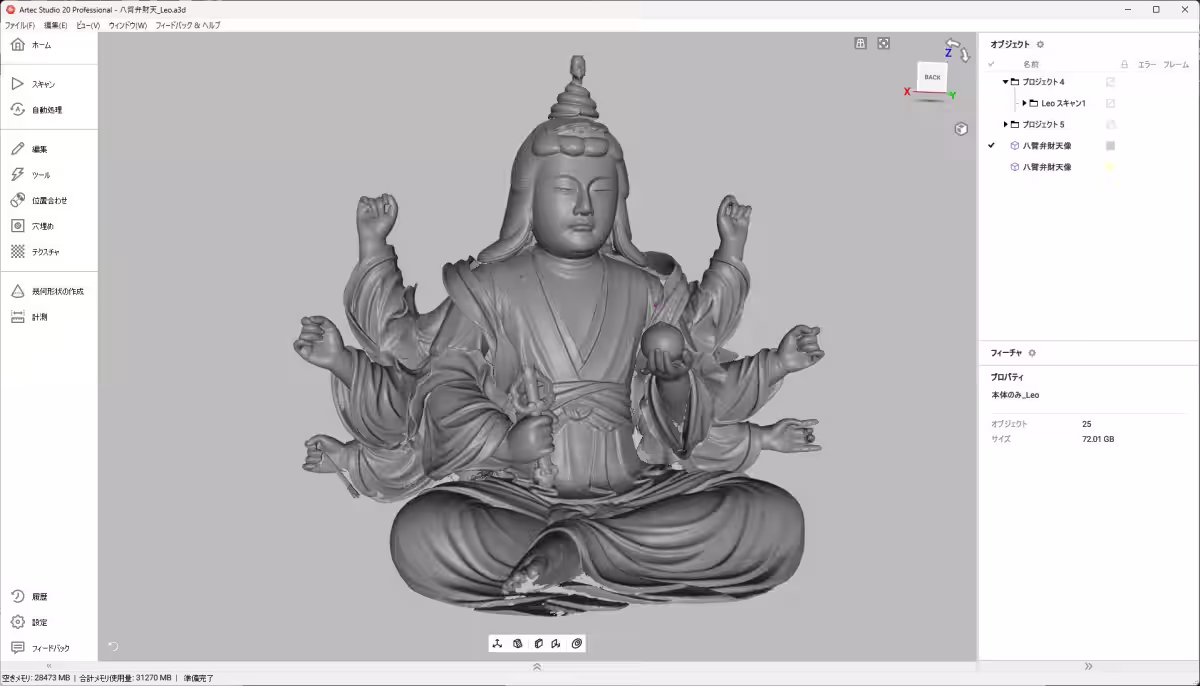Click the lock column header icon
Viewport: 1200px width, 686px height.
pyautogui.click(x=1124, y=64)
